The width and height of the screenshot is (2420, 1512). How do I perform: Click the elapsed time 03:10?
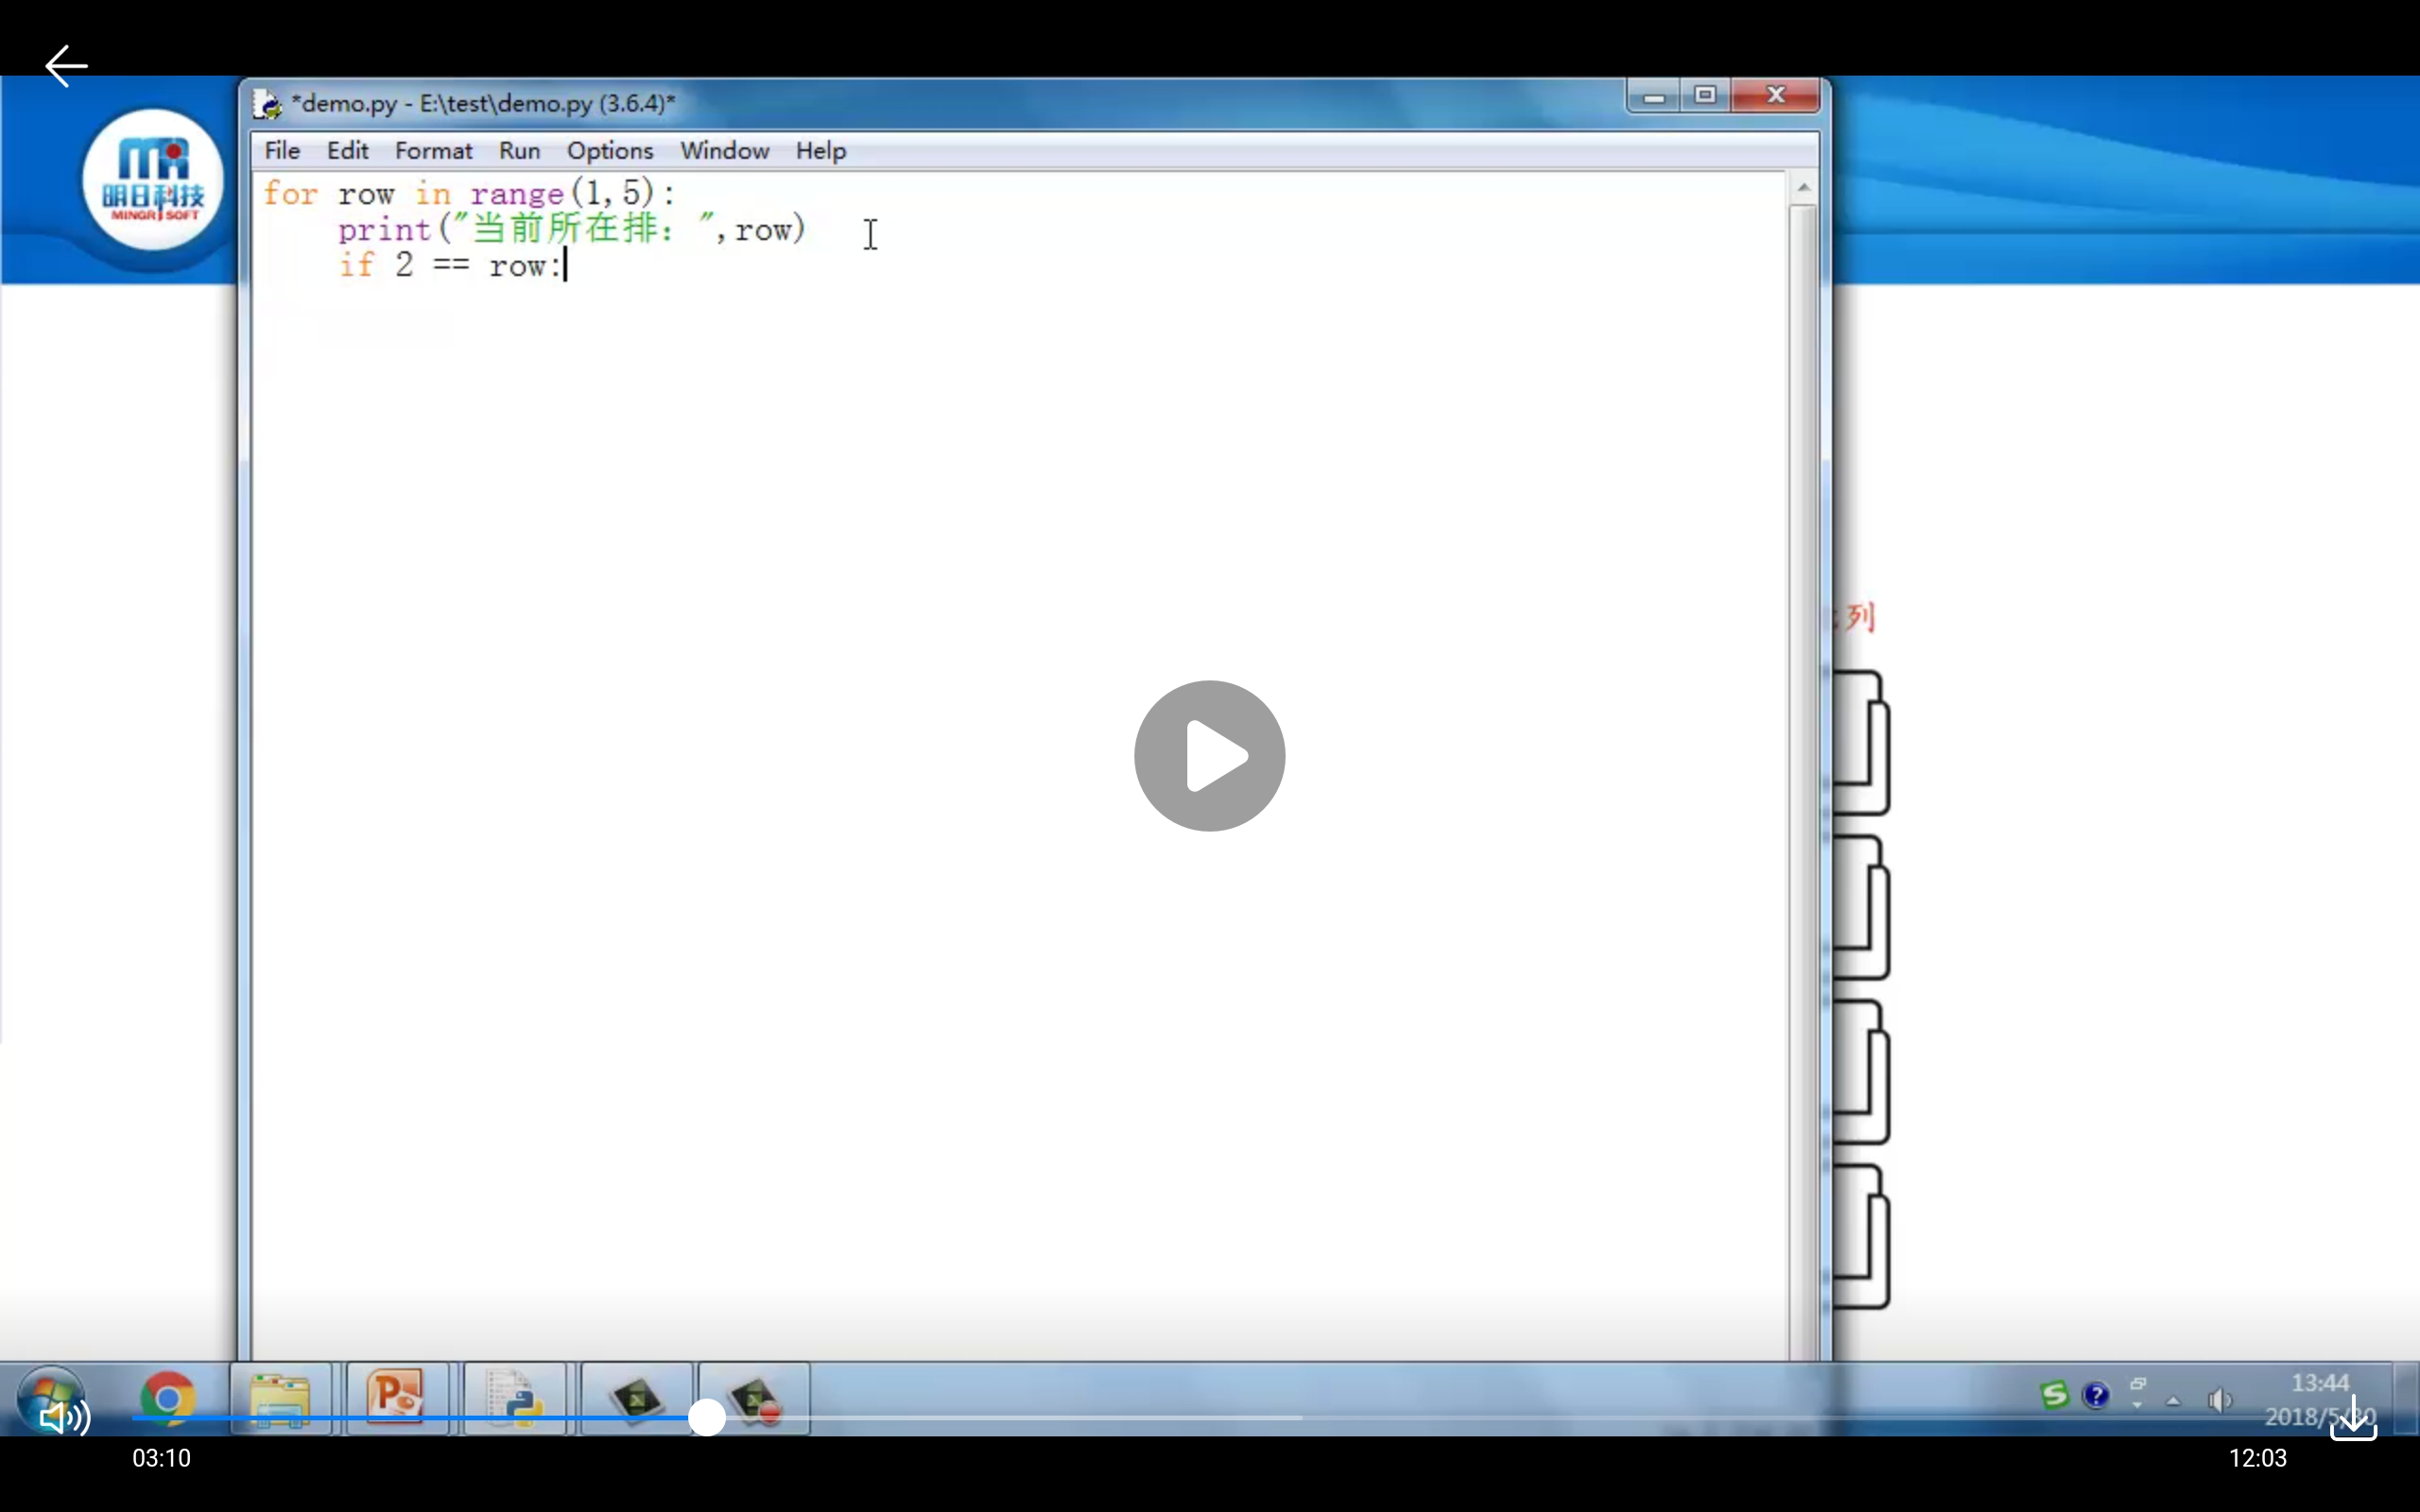pos(161,1458)
